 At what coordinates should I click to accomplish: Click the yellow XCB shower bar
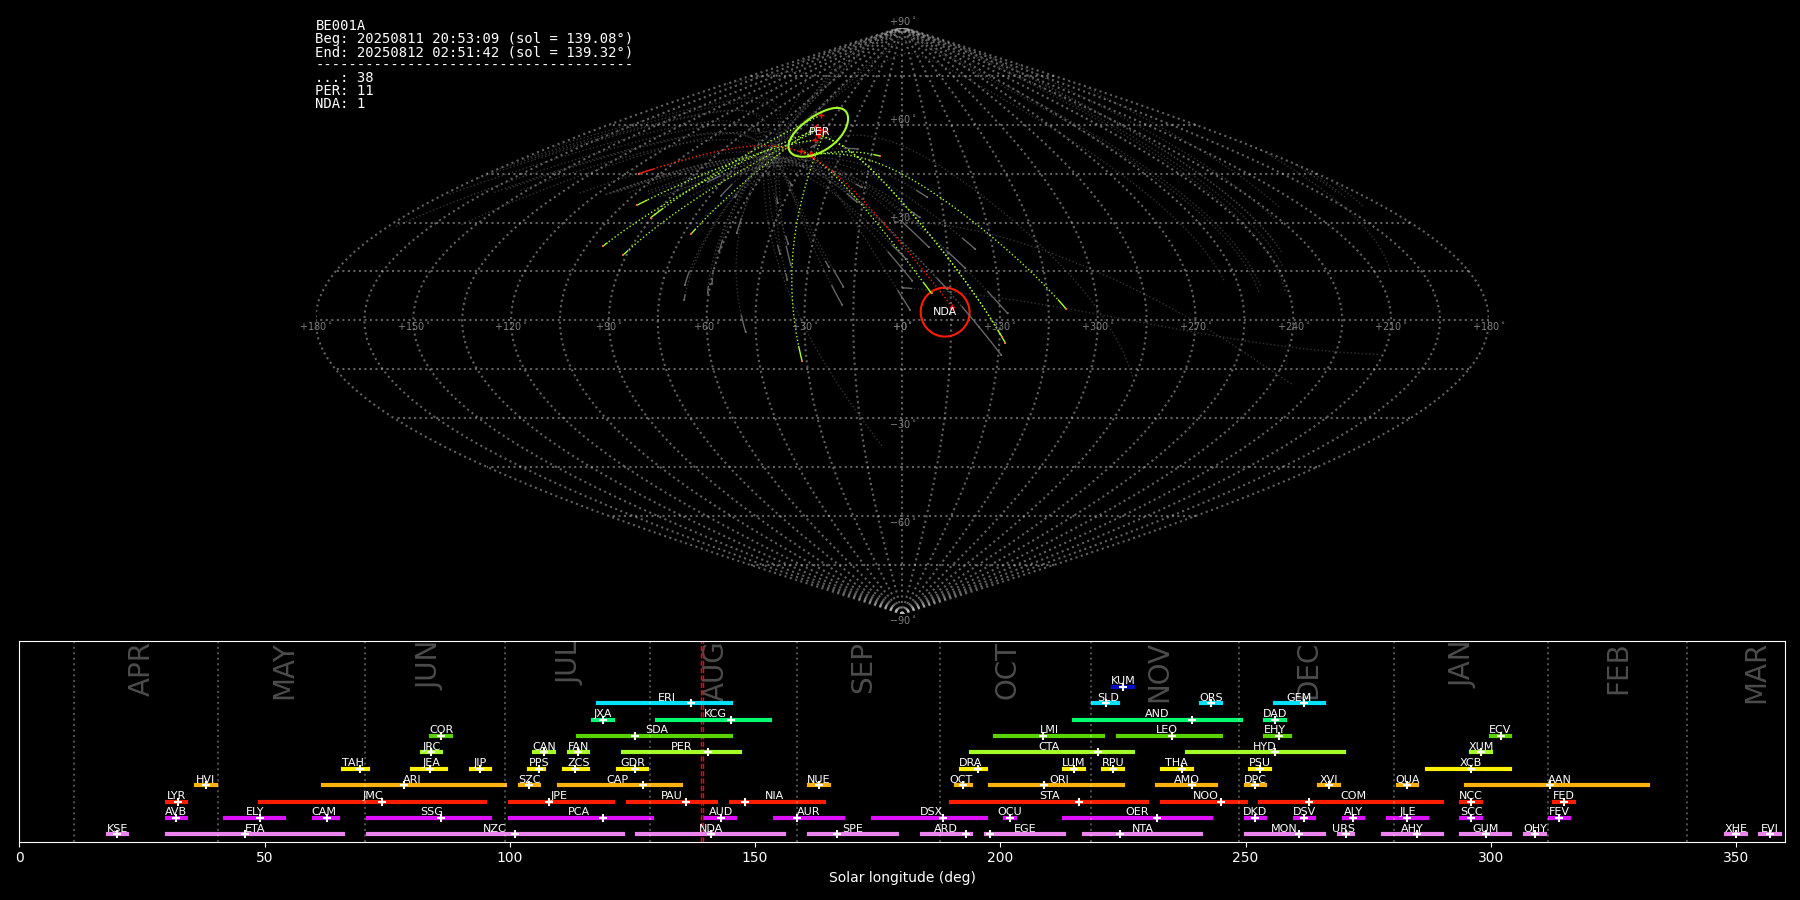pyautogui.click(x=1468, y=769)
